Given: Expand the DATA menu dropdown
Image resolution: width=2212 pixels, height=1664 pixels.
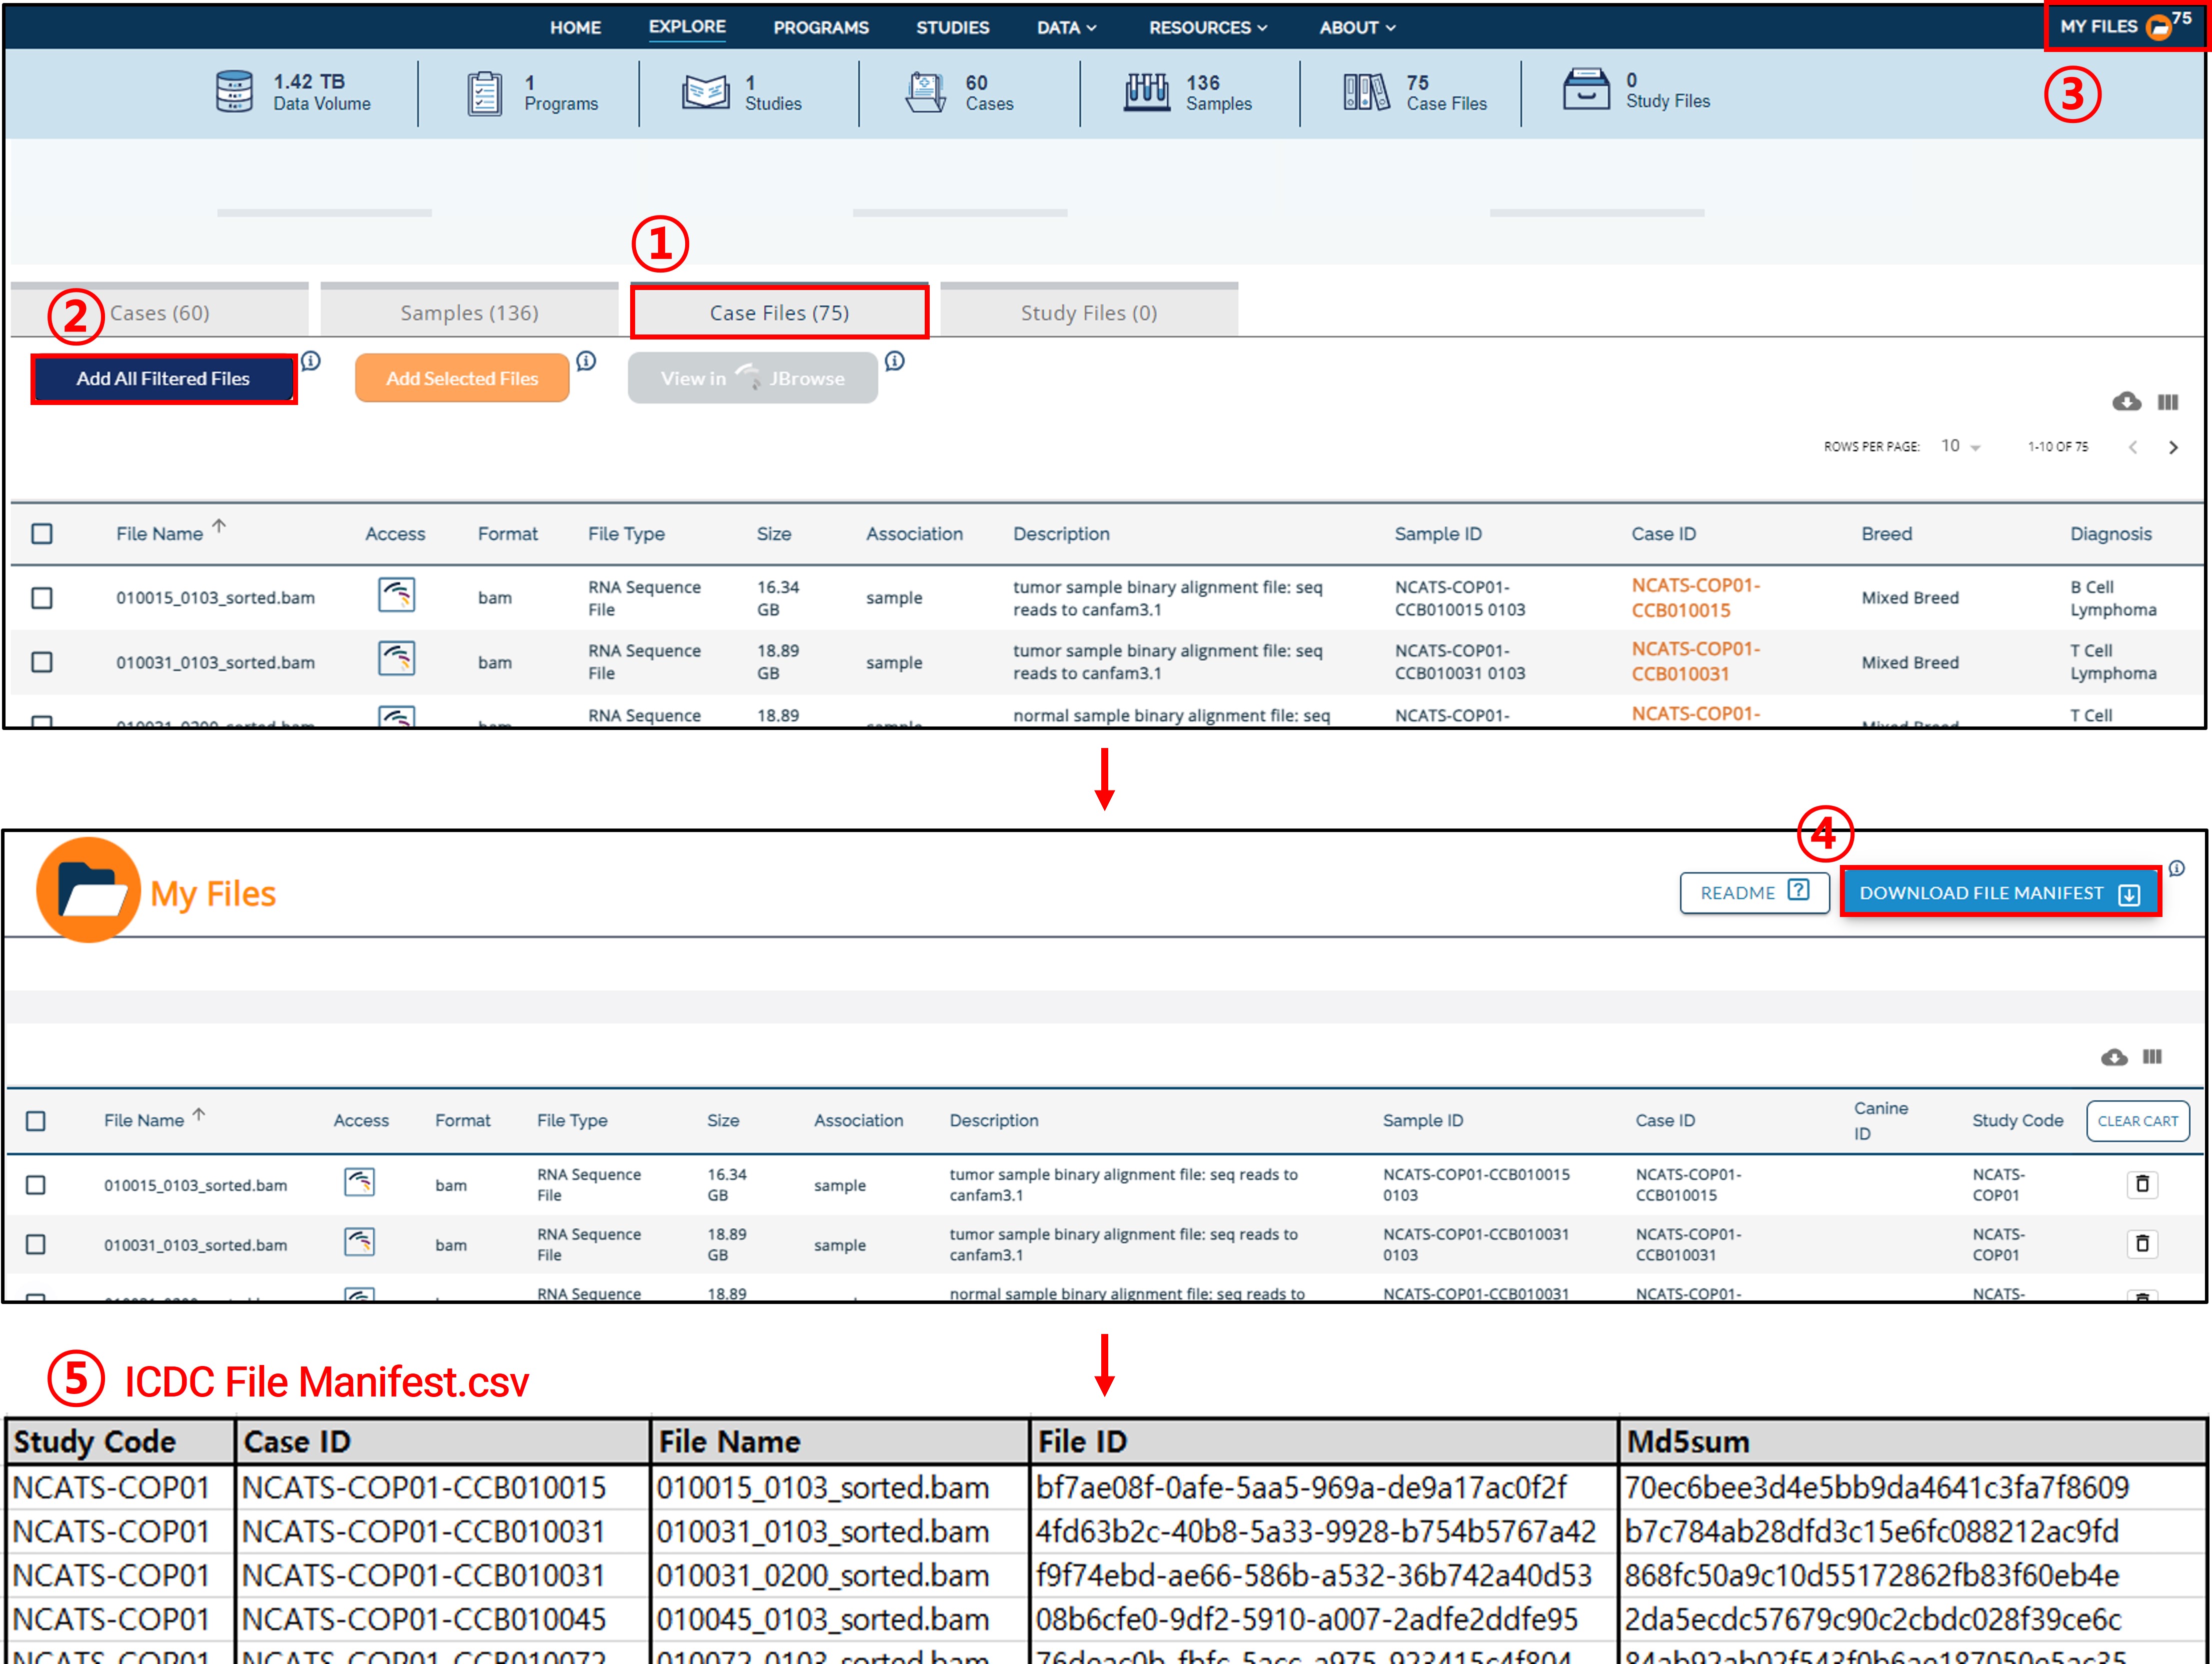Looking at the screenshot, I should pyautogui.click(x=1066, y=28).
